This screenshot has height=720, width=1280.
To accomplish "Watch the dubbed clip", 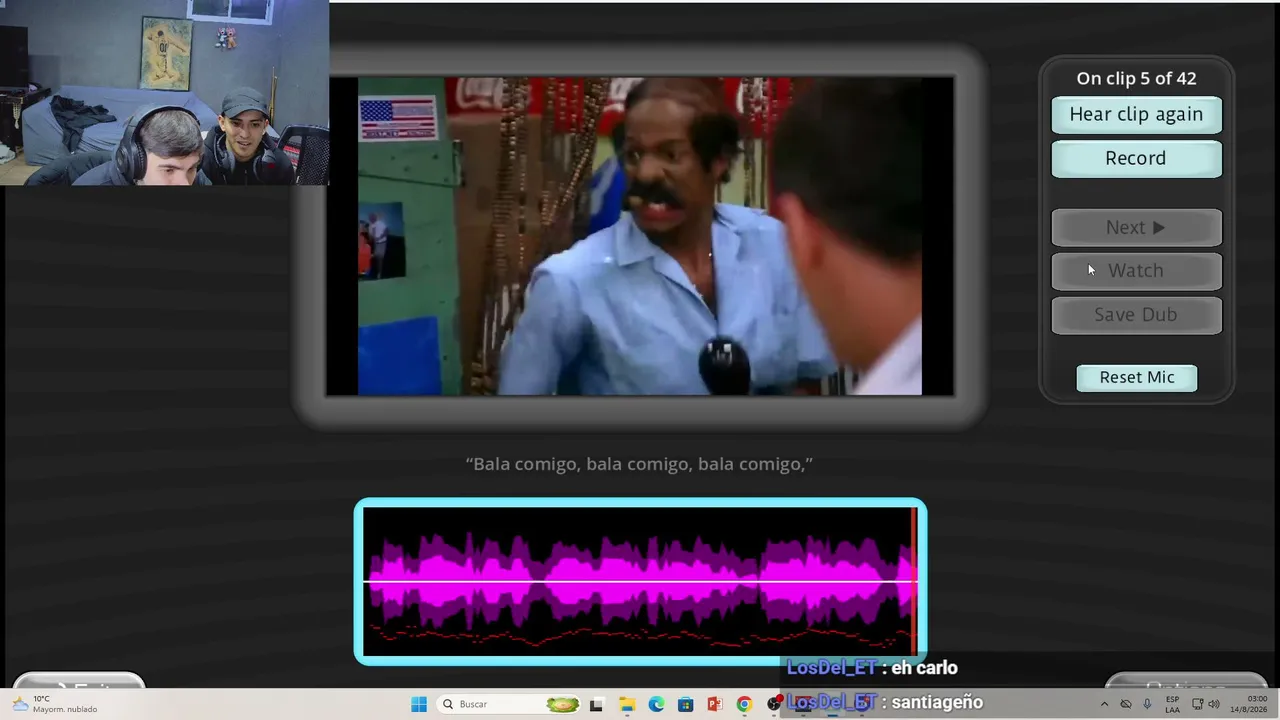I will coord(1136,271).
